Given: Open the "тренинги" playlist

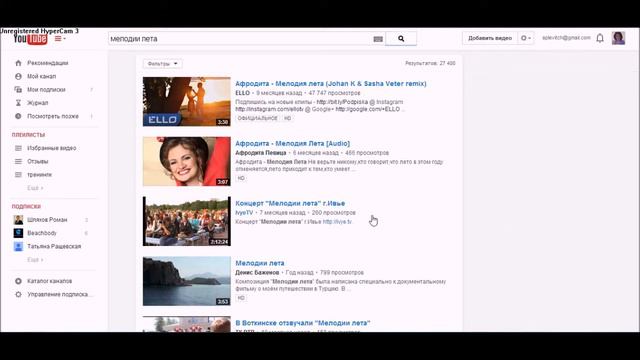Looking at the screenshot, I should pyautogui.click(x=39, y=175).
